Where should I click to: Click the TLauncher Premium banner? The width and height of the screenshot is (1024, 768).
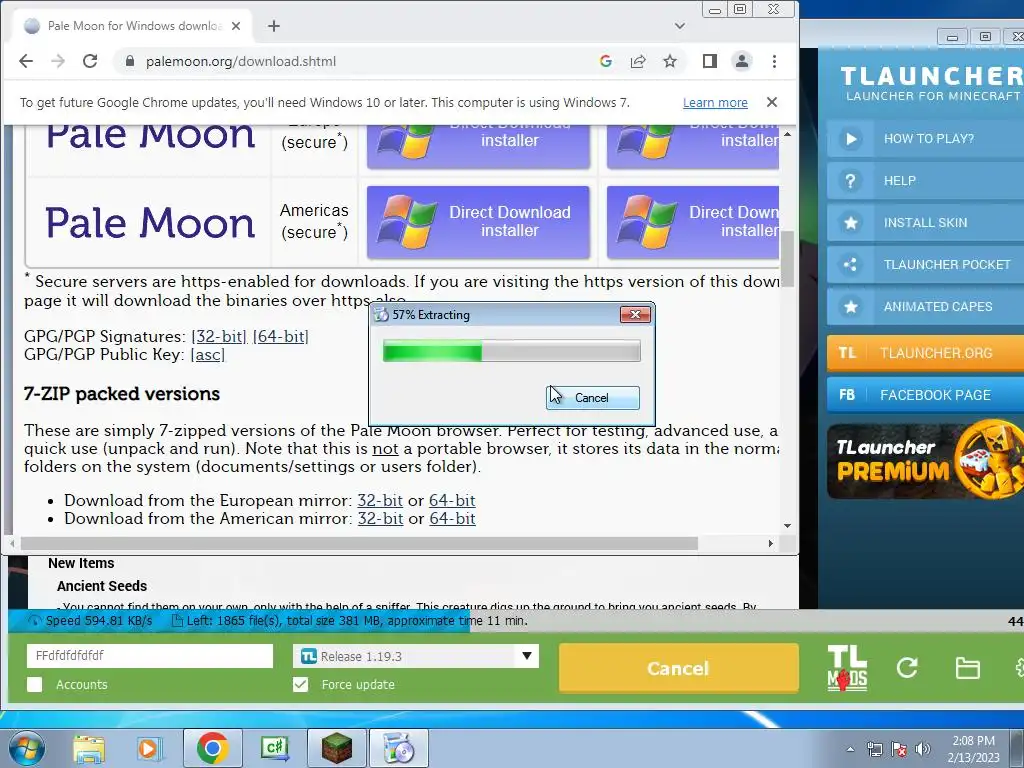[925, 462]
